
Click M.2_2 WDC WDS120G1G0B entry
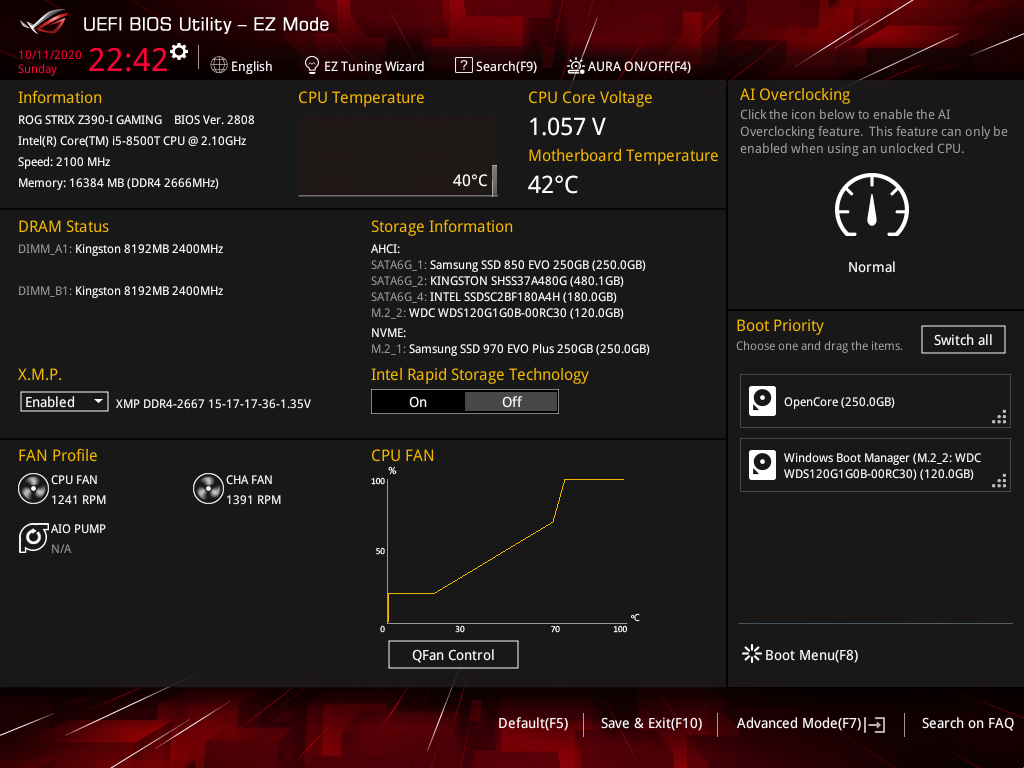[497, 313]
